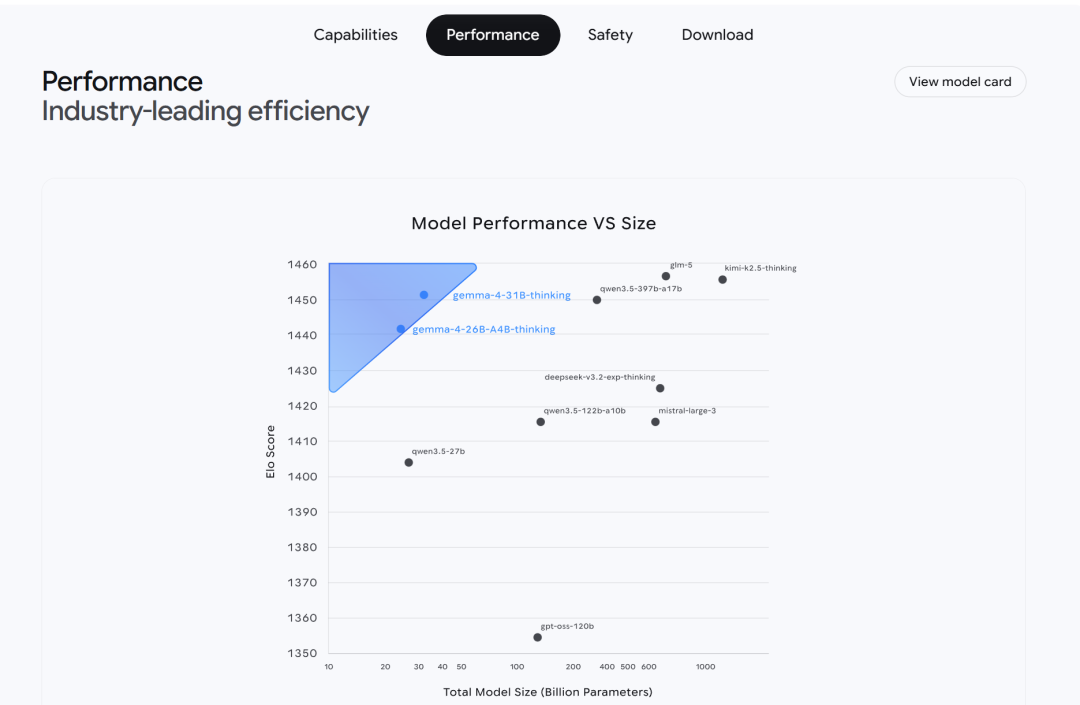
Task: Click the Elo Score axis label
Action: 270,452
